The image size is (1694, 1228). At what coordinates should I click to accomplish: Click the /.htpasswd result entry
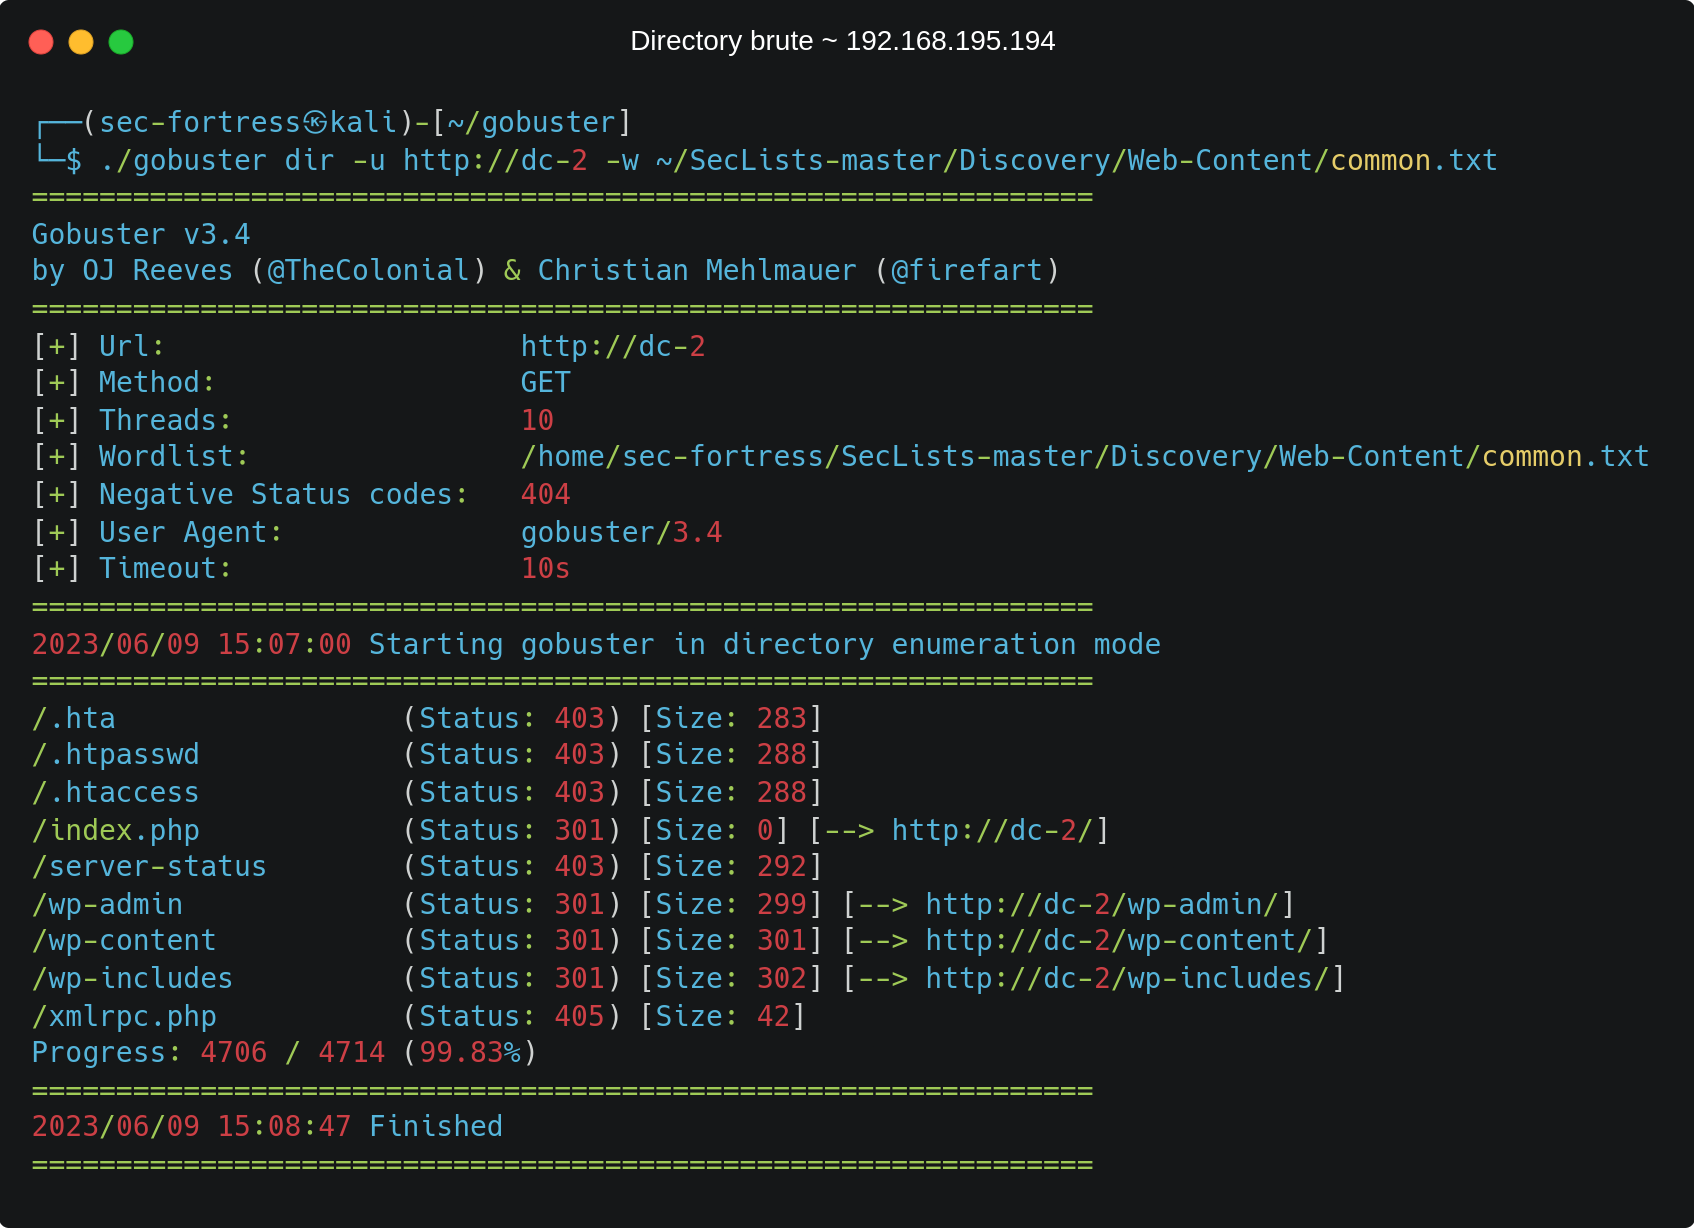pos(115,754)
